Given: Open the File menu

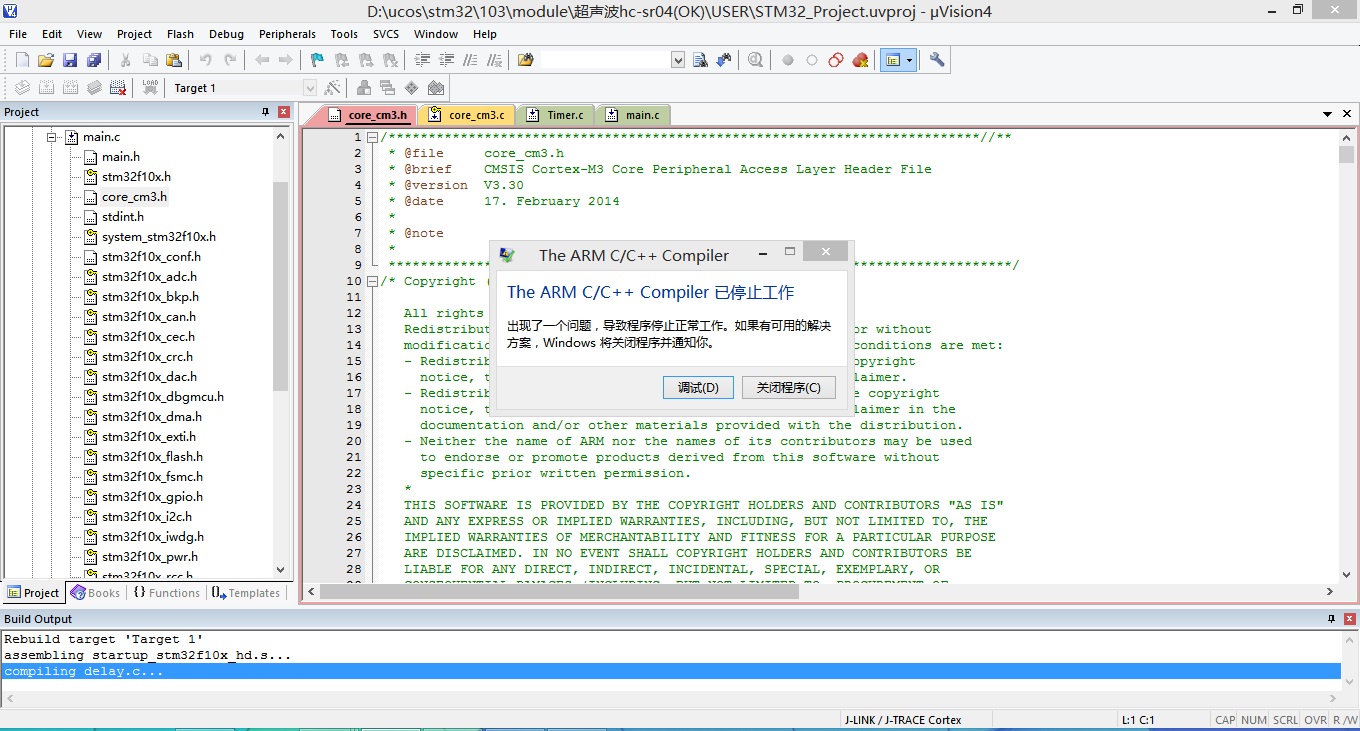Looking at the screenshot, I should click(18, 34).
